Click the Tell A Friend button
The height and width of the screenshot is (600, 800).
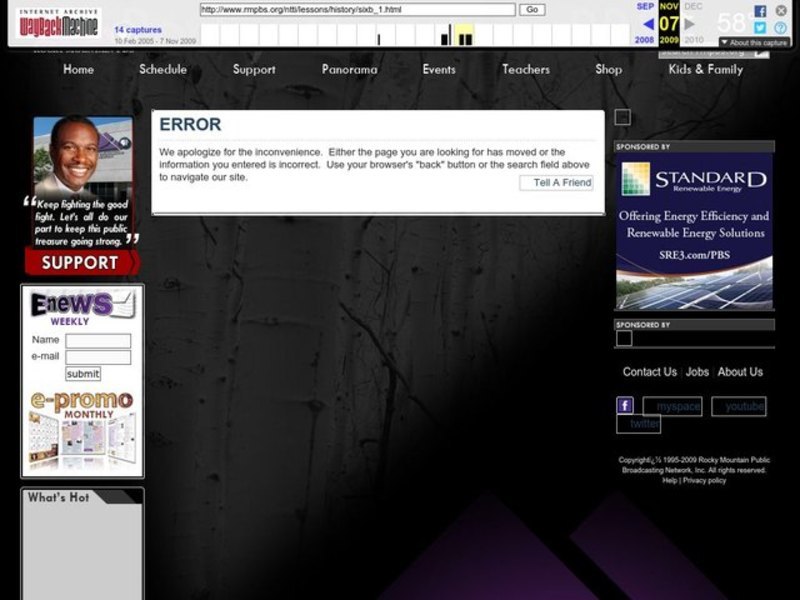pyautogui.click(x=557, y=183)
